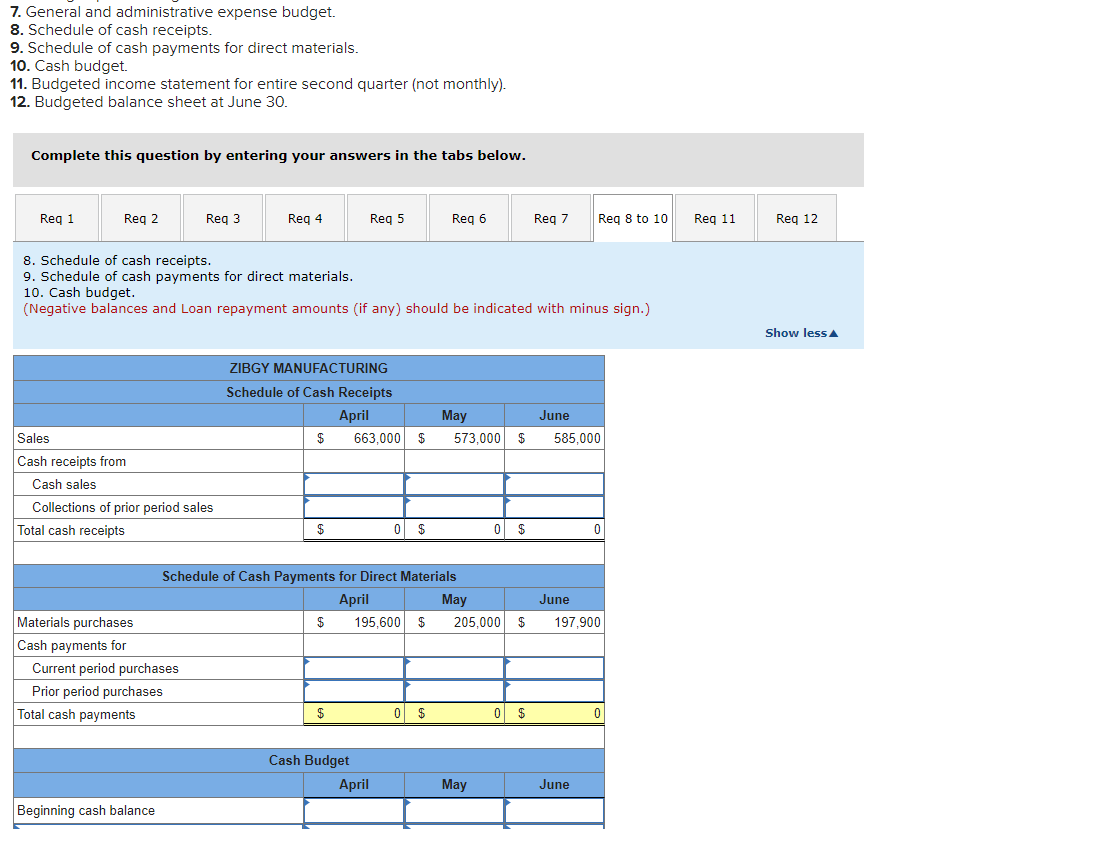Select April Prior period purchases cell
Screen dimensions: 1093x847
tap(354, 691)
